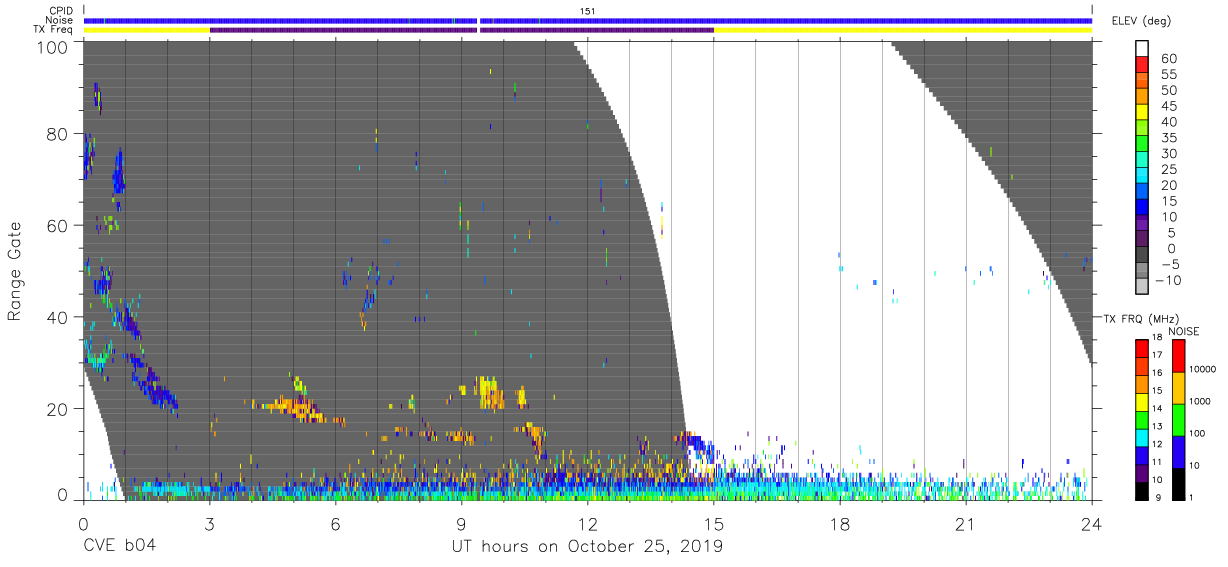The width and height of the screenshot is (1228, 567).
Task: Click the 10000 label on NOISE scale
Action: pyautogui.click(x=1204, y=369)
